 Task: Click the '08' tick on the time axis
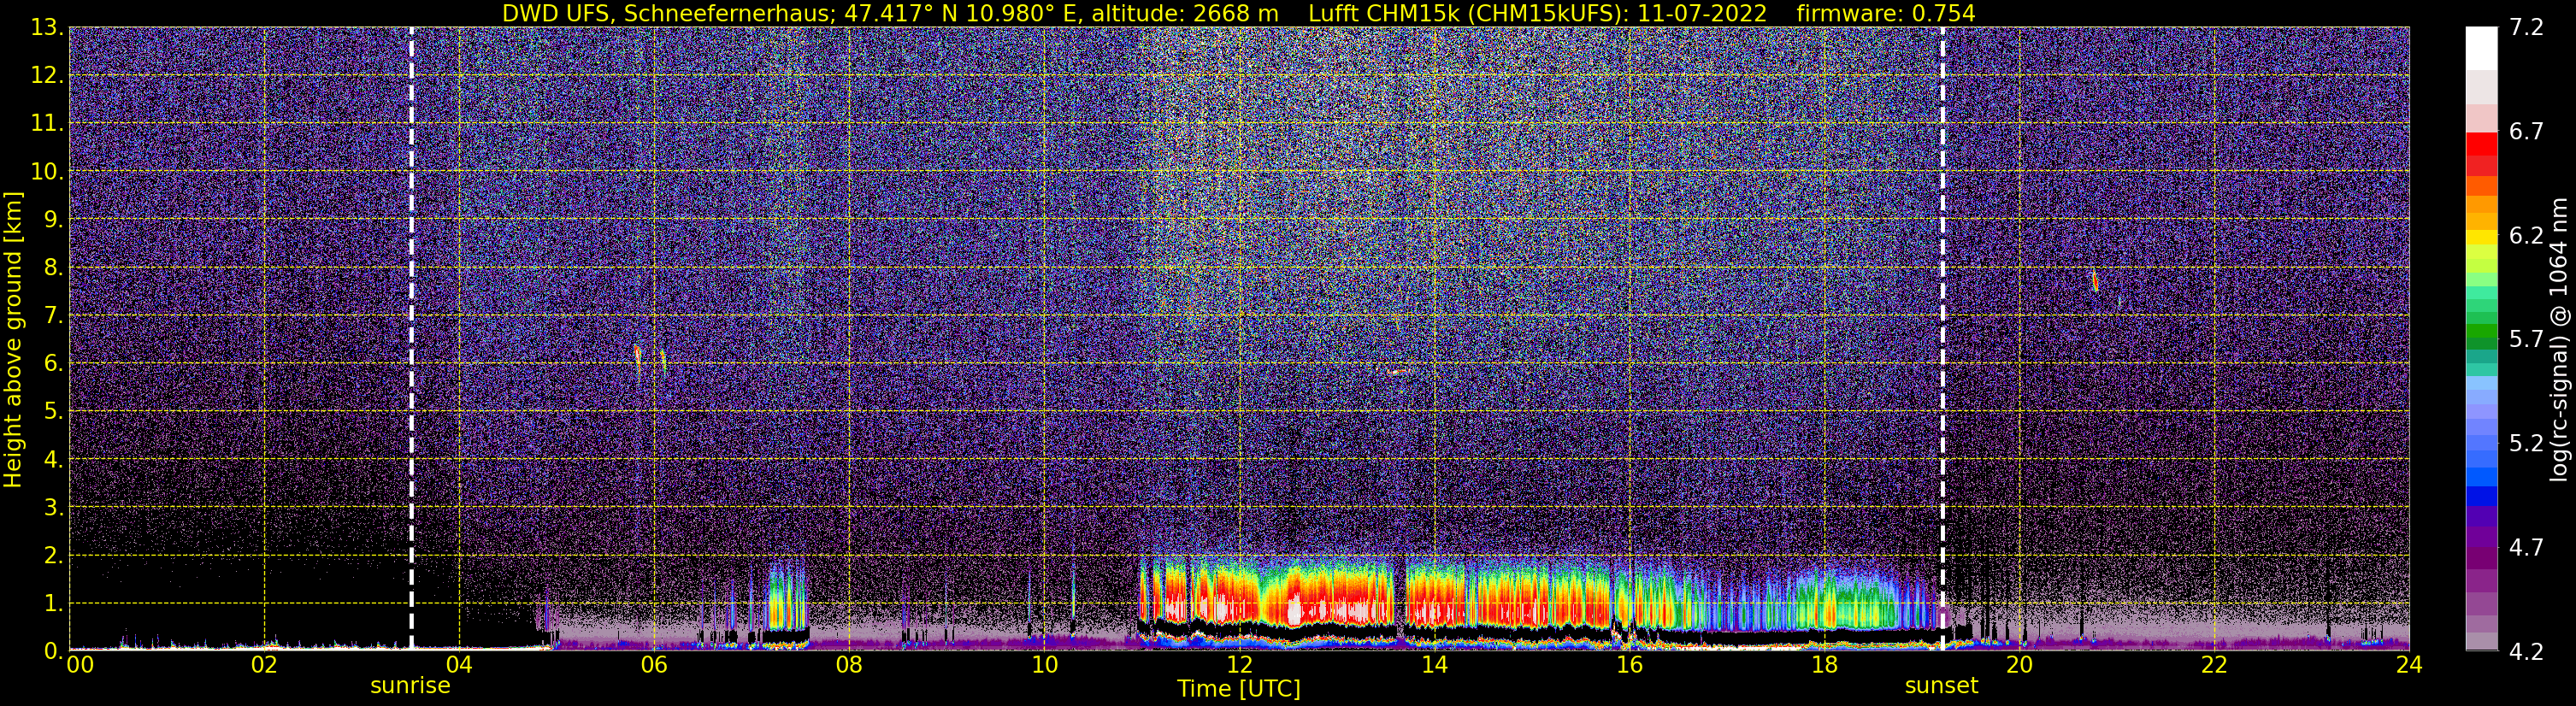(x=849, y=665)
